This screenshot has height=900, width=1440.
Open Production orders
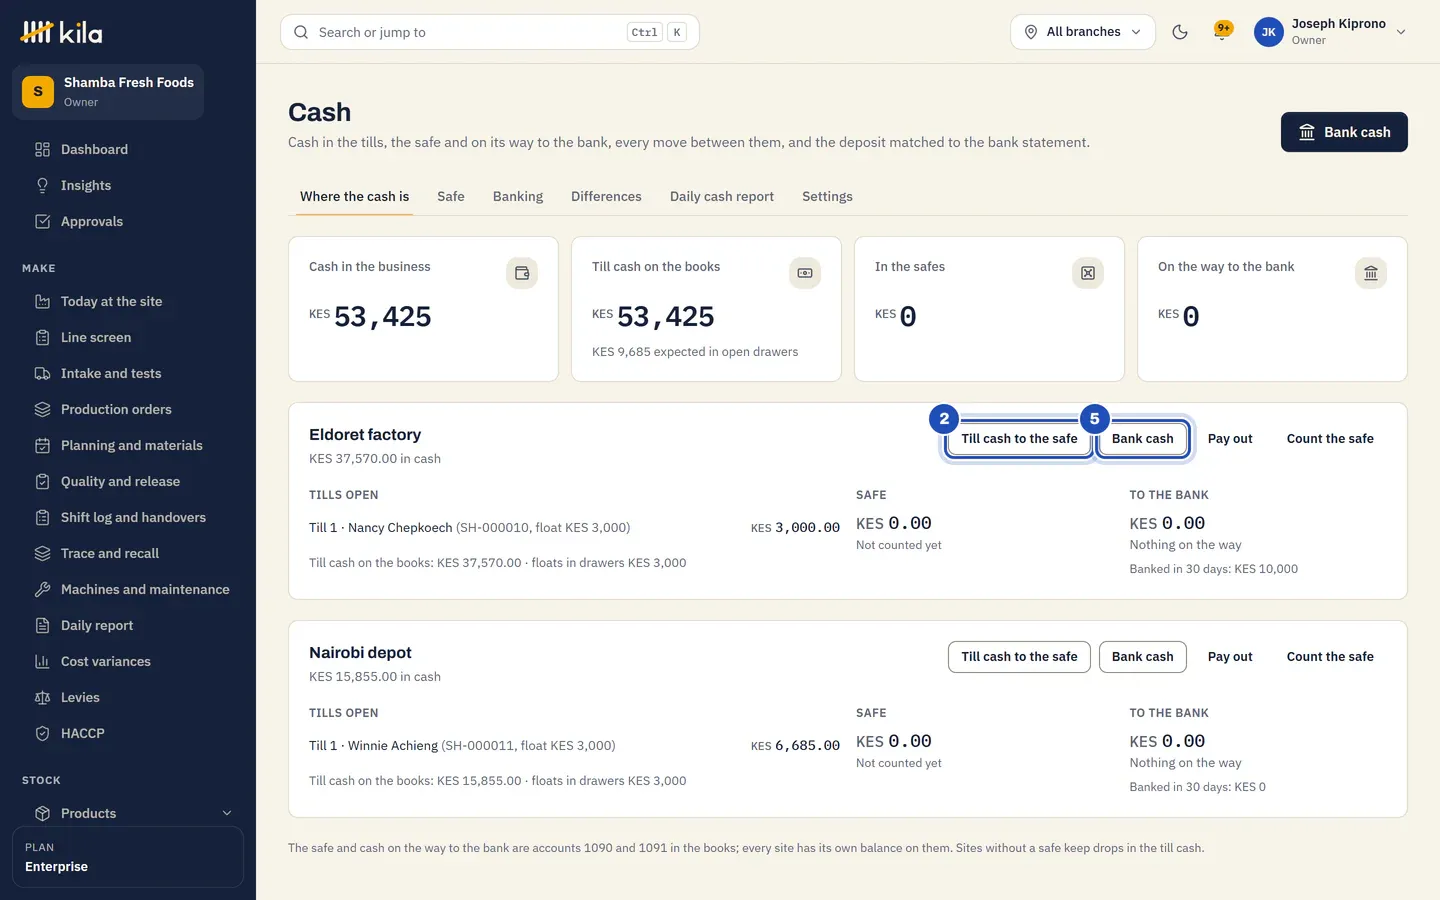(x=128, y=409)
